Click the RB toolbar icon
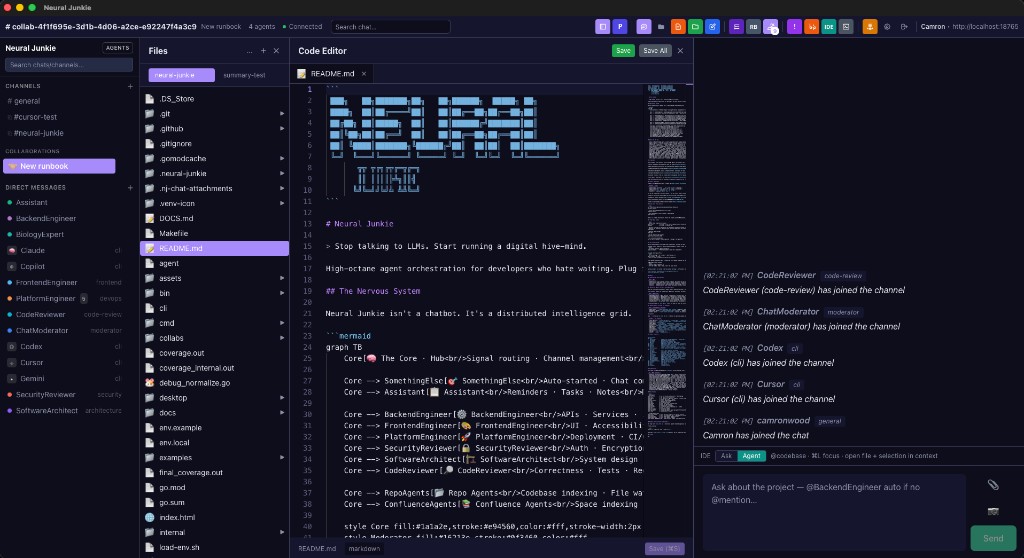The height and width of the screenshot is (558, 1024). [753, 27]
